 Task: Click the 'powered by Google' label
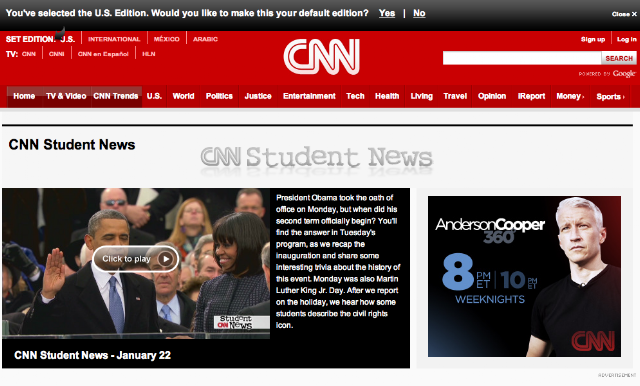point(607,74)
